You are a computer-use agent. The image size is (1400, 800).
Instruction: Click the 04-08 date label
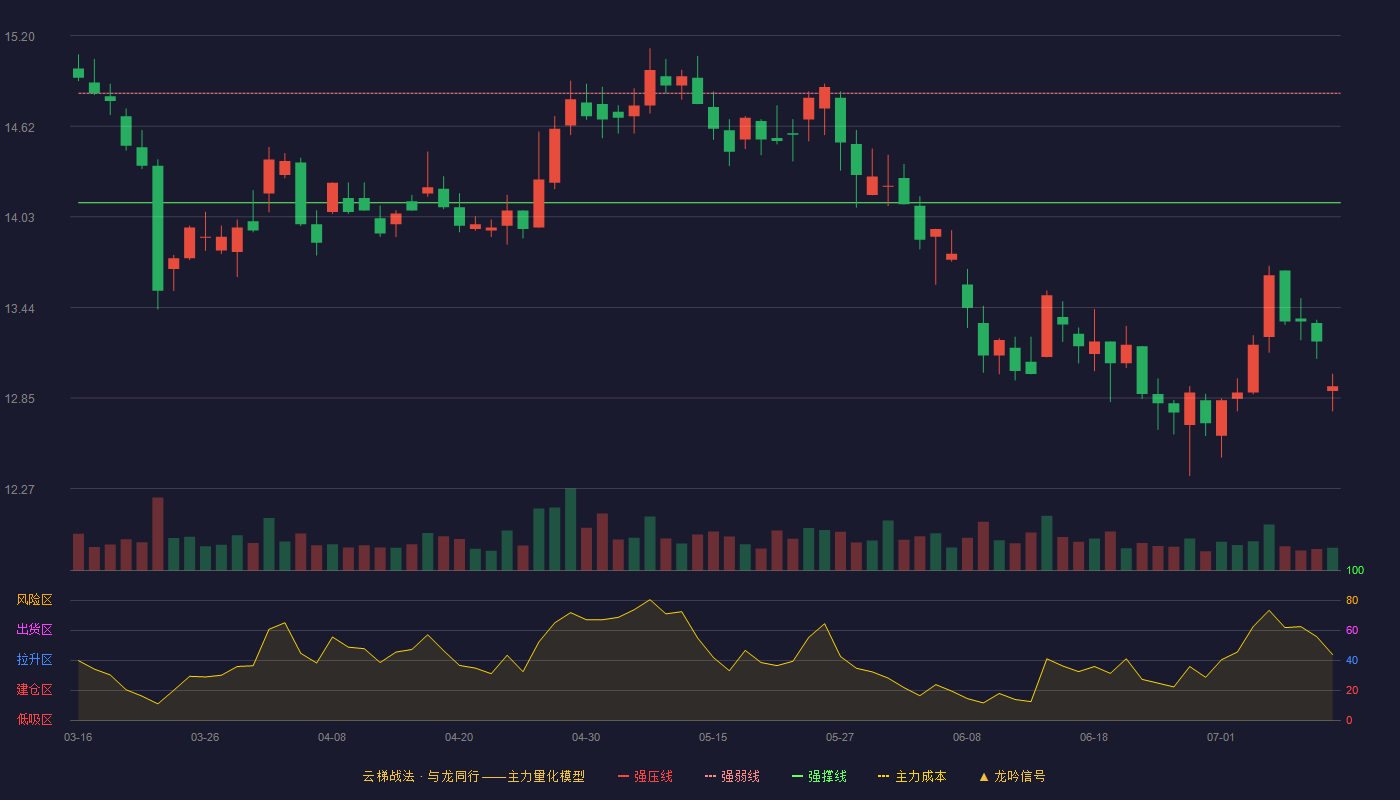(332, 737)
